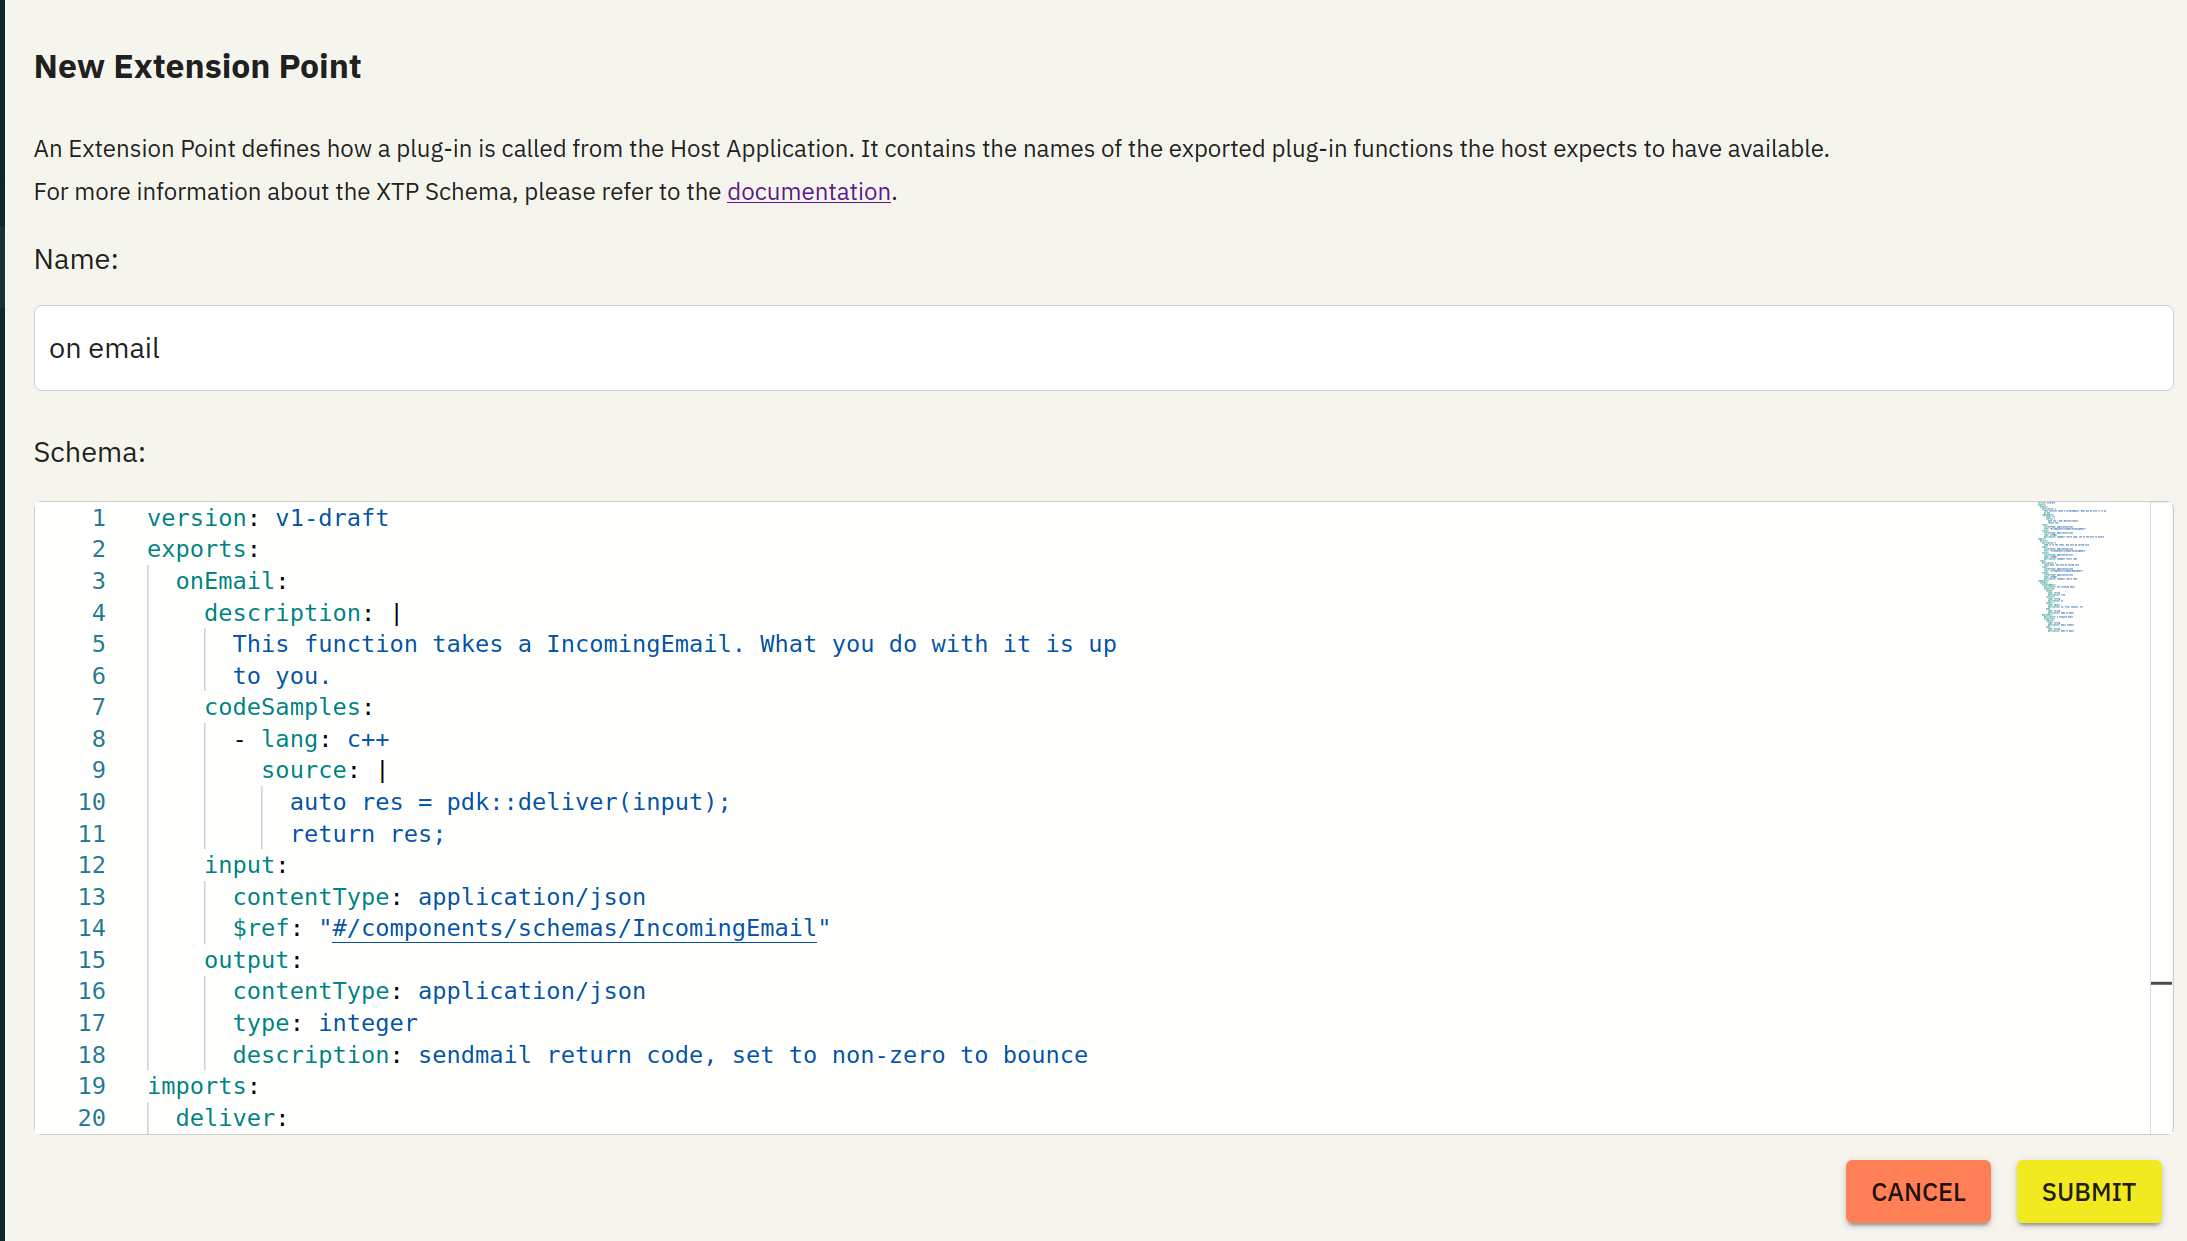Screen dimensions: 2187x1241
Task: Click the 'Schema:' label
Action: tap(90, 452)
